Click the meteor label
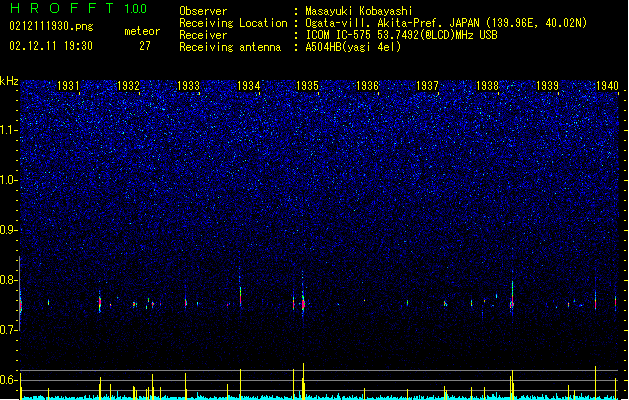629x400 pixels. tap(142, 31)
